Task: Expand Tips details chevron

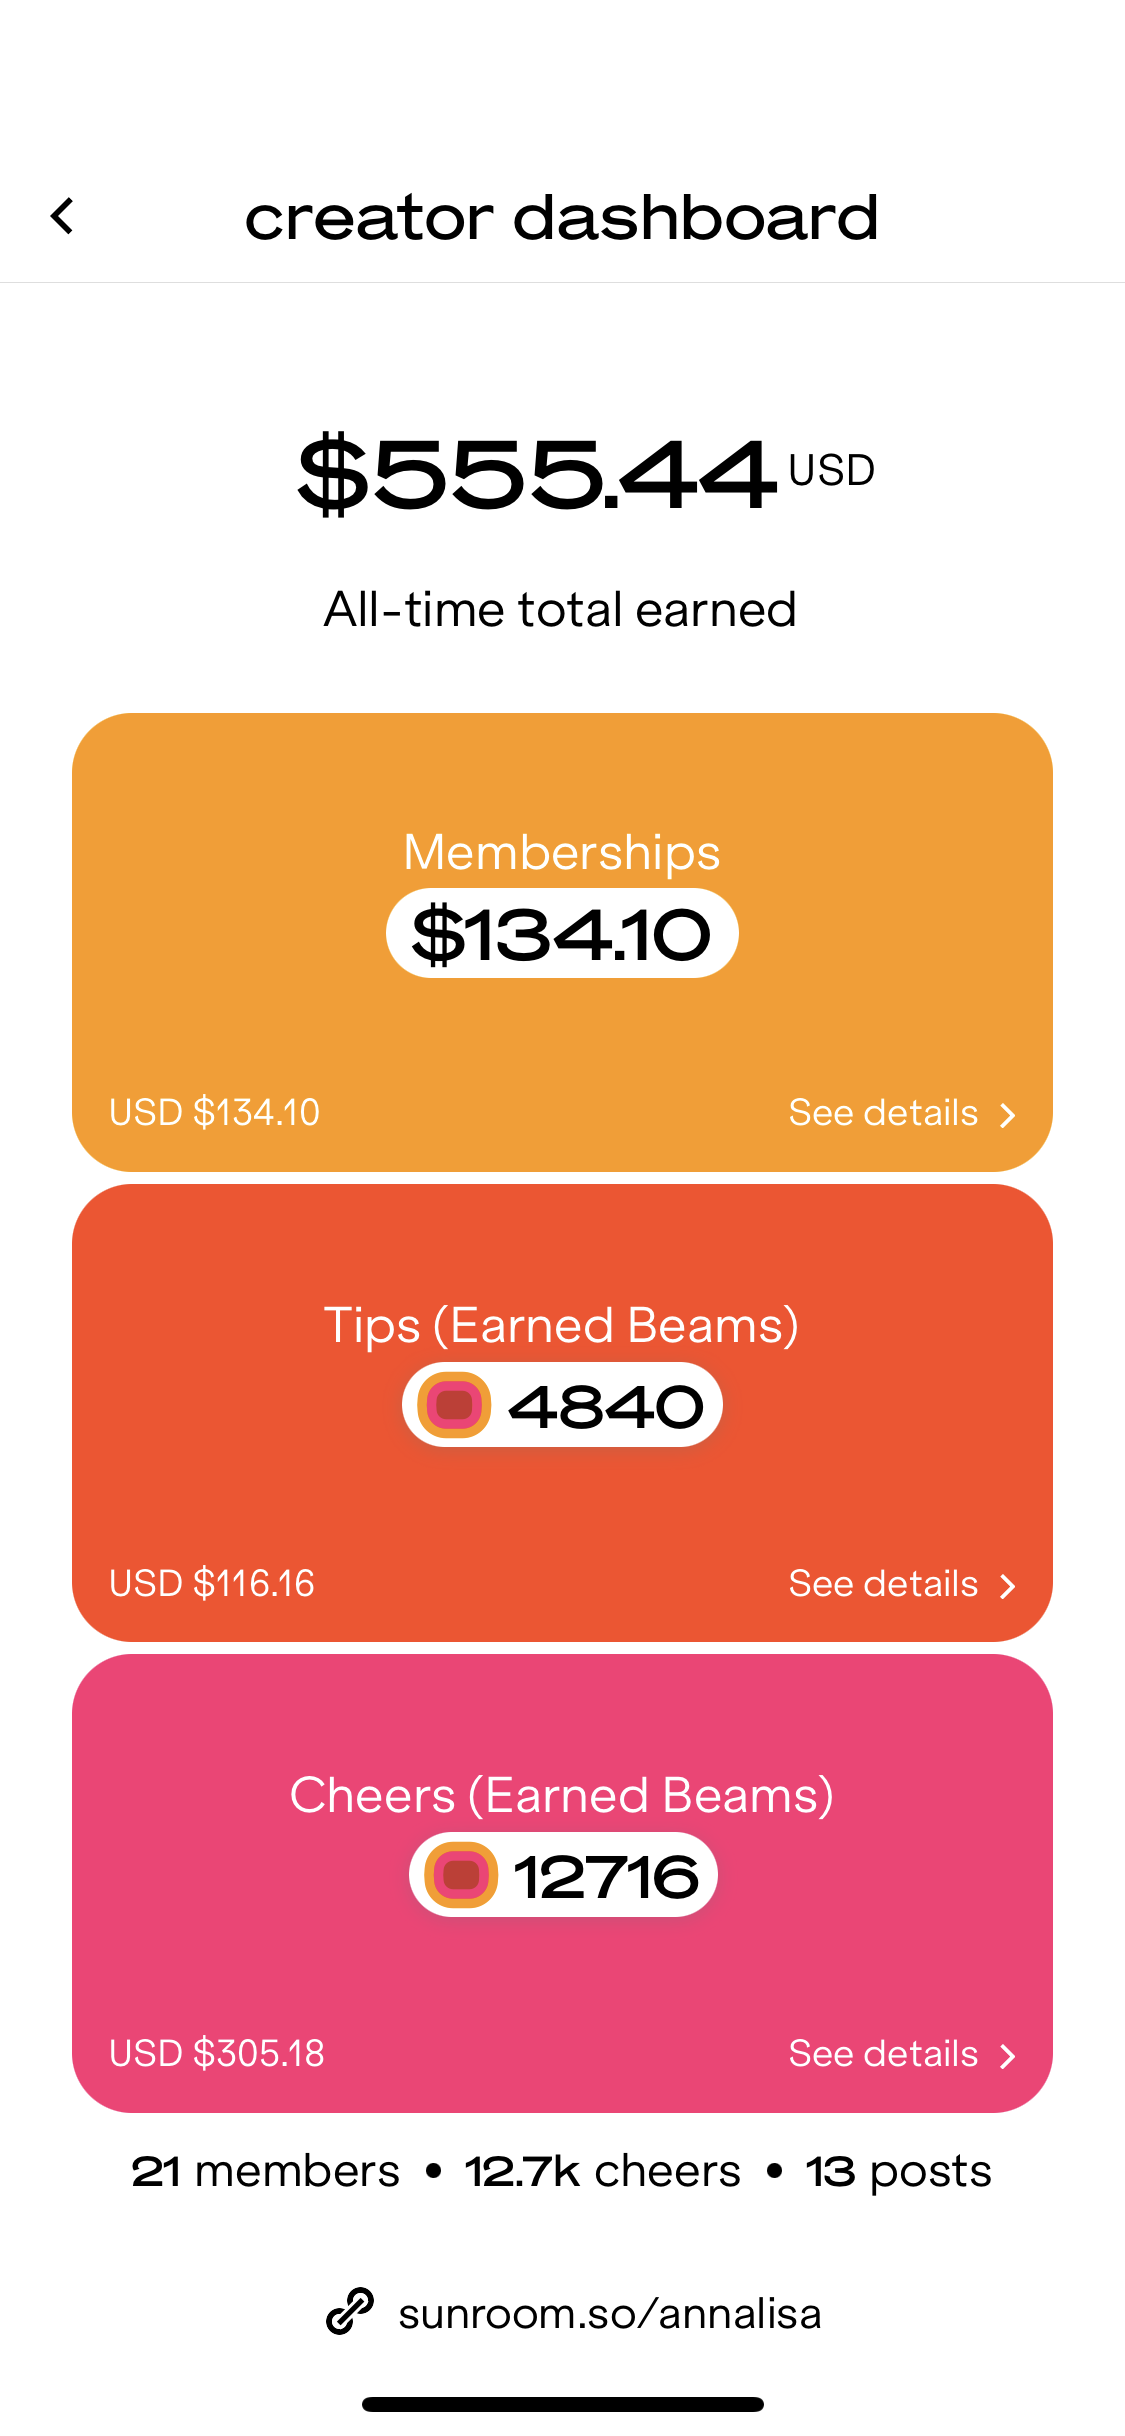Action: 1007,1586
